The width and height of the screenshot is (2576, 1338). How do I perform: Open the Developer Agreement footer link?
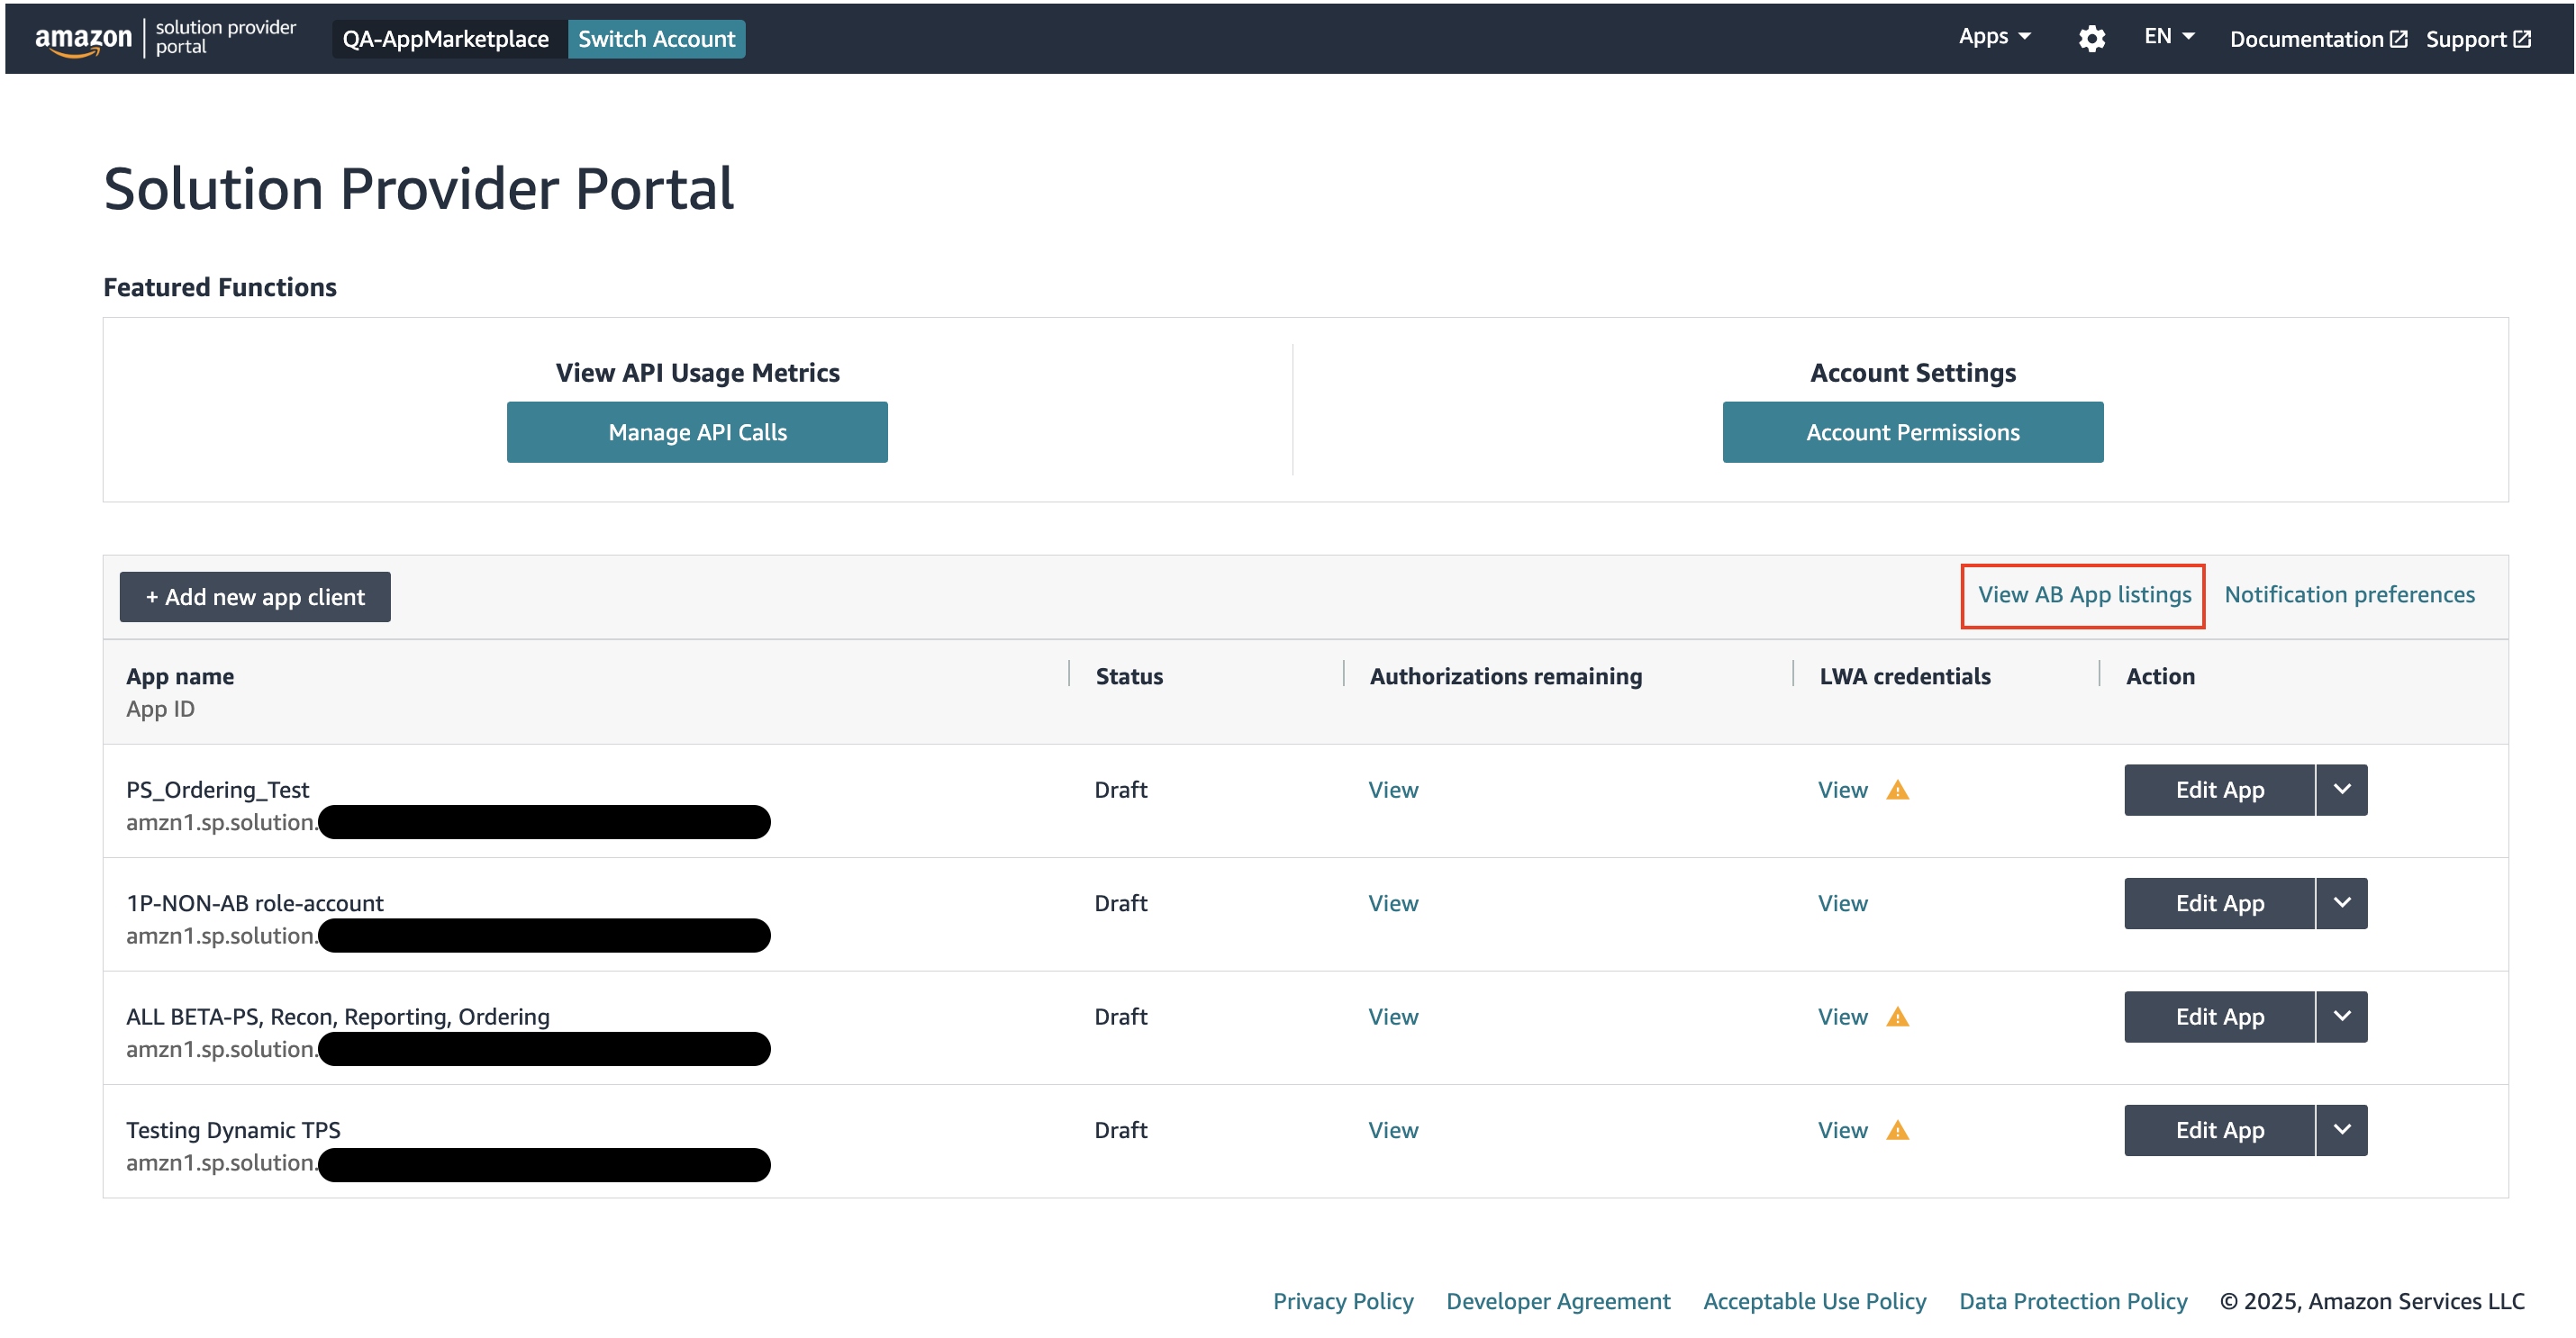tap(1558, 1302)
